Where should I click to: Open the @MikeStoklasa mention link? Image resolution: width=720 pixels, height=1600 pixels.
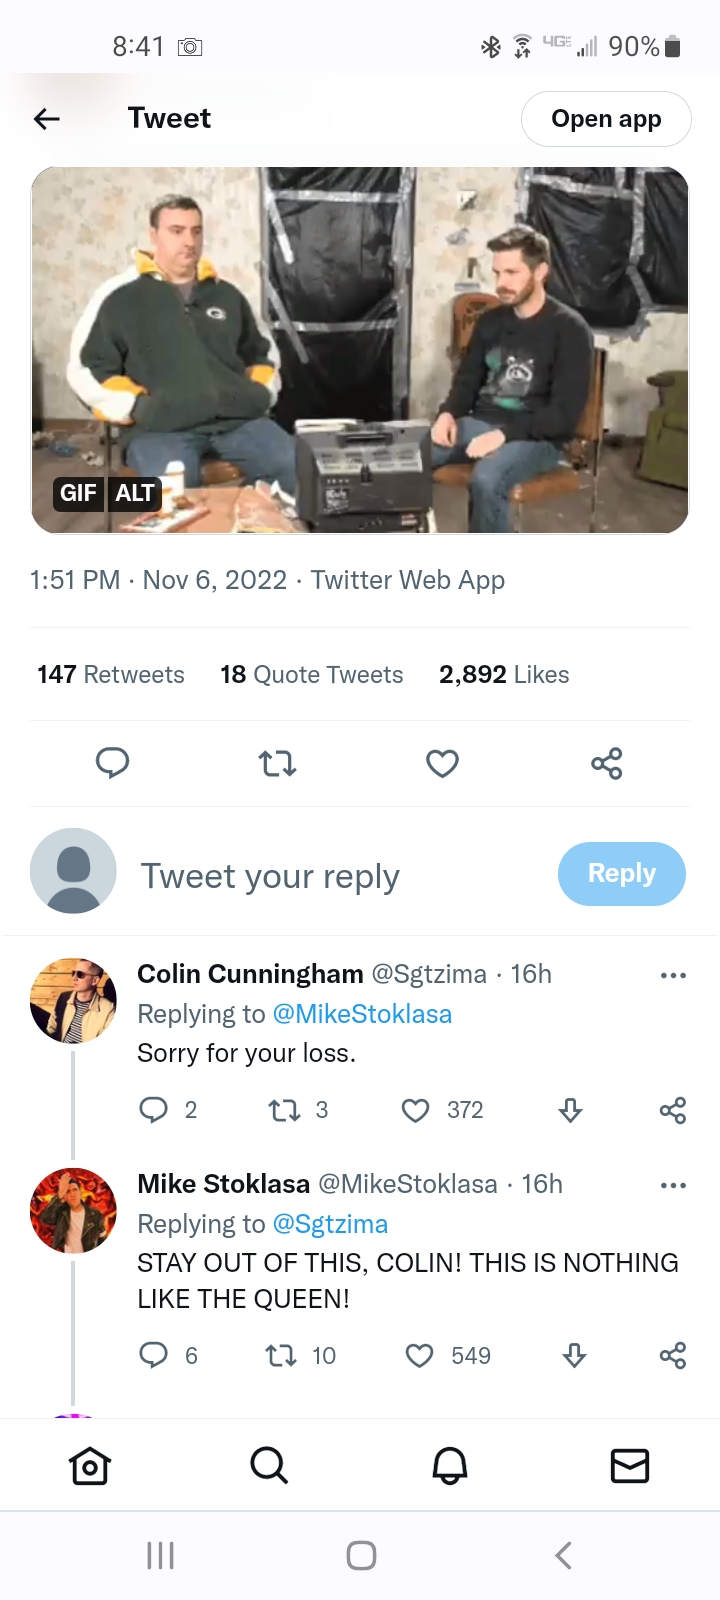click(x=362, y=1014)
